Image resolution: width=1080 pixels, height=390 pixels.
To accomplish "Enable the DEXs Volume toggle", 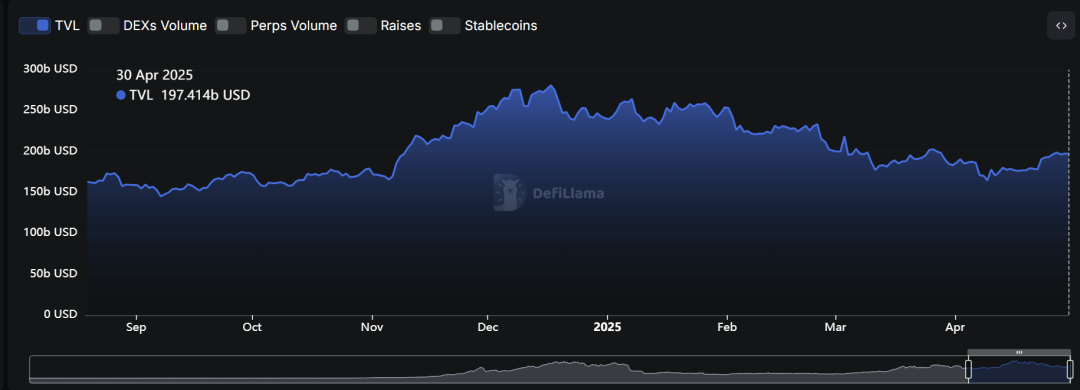I will pos(103,25).
